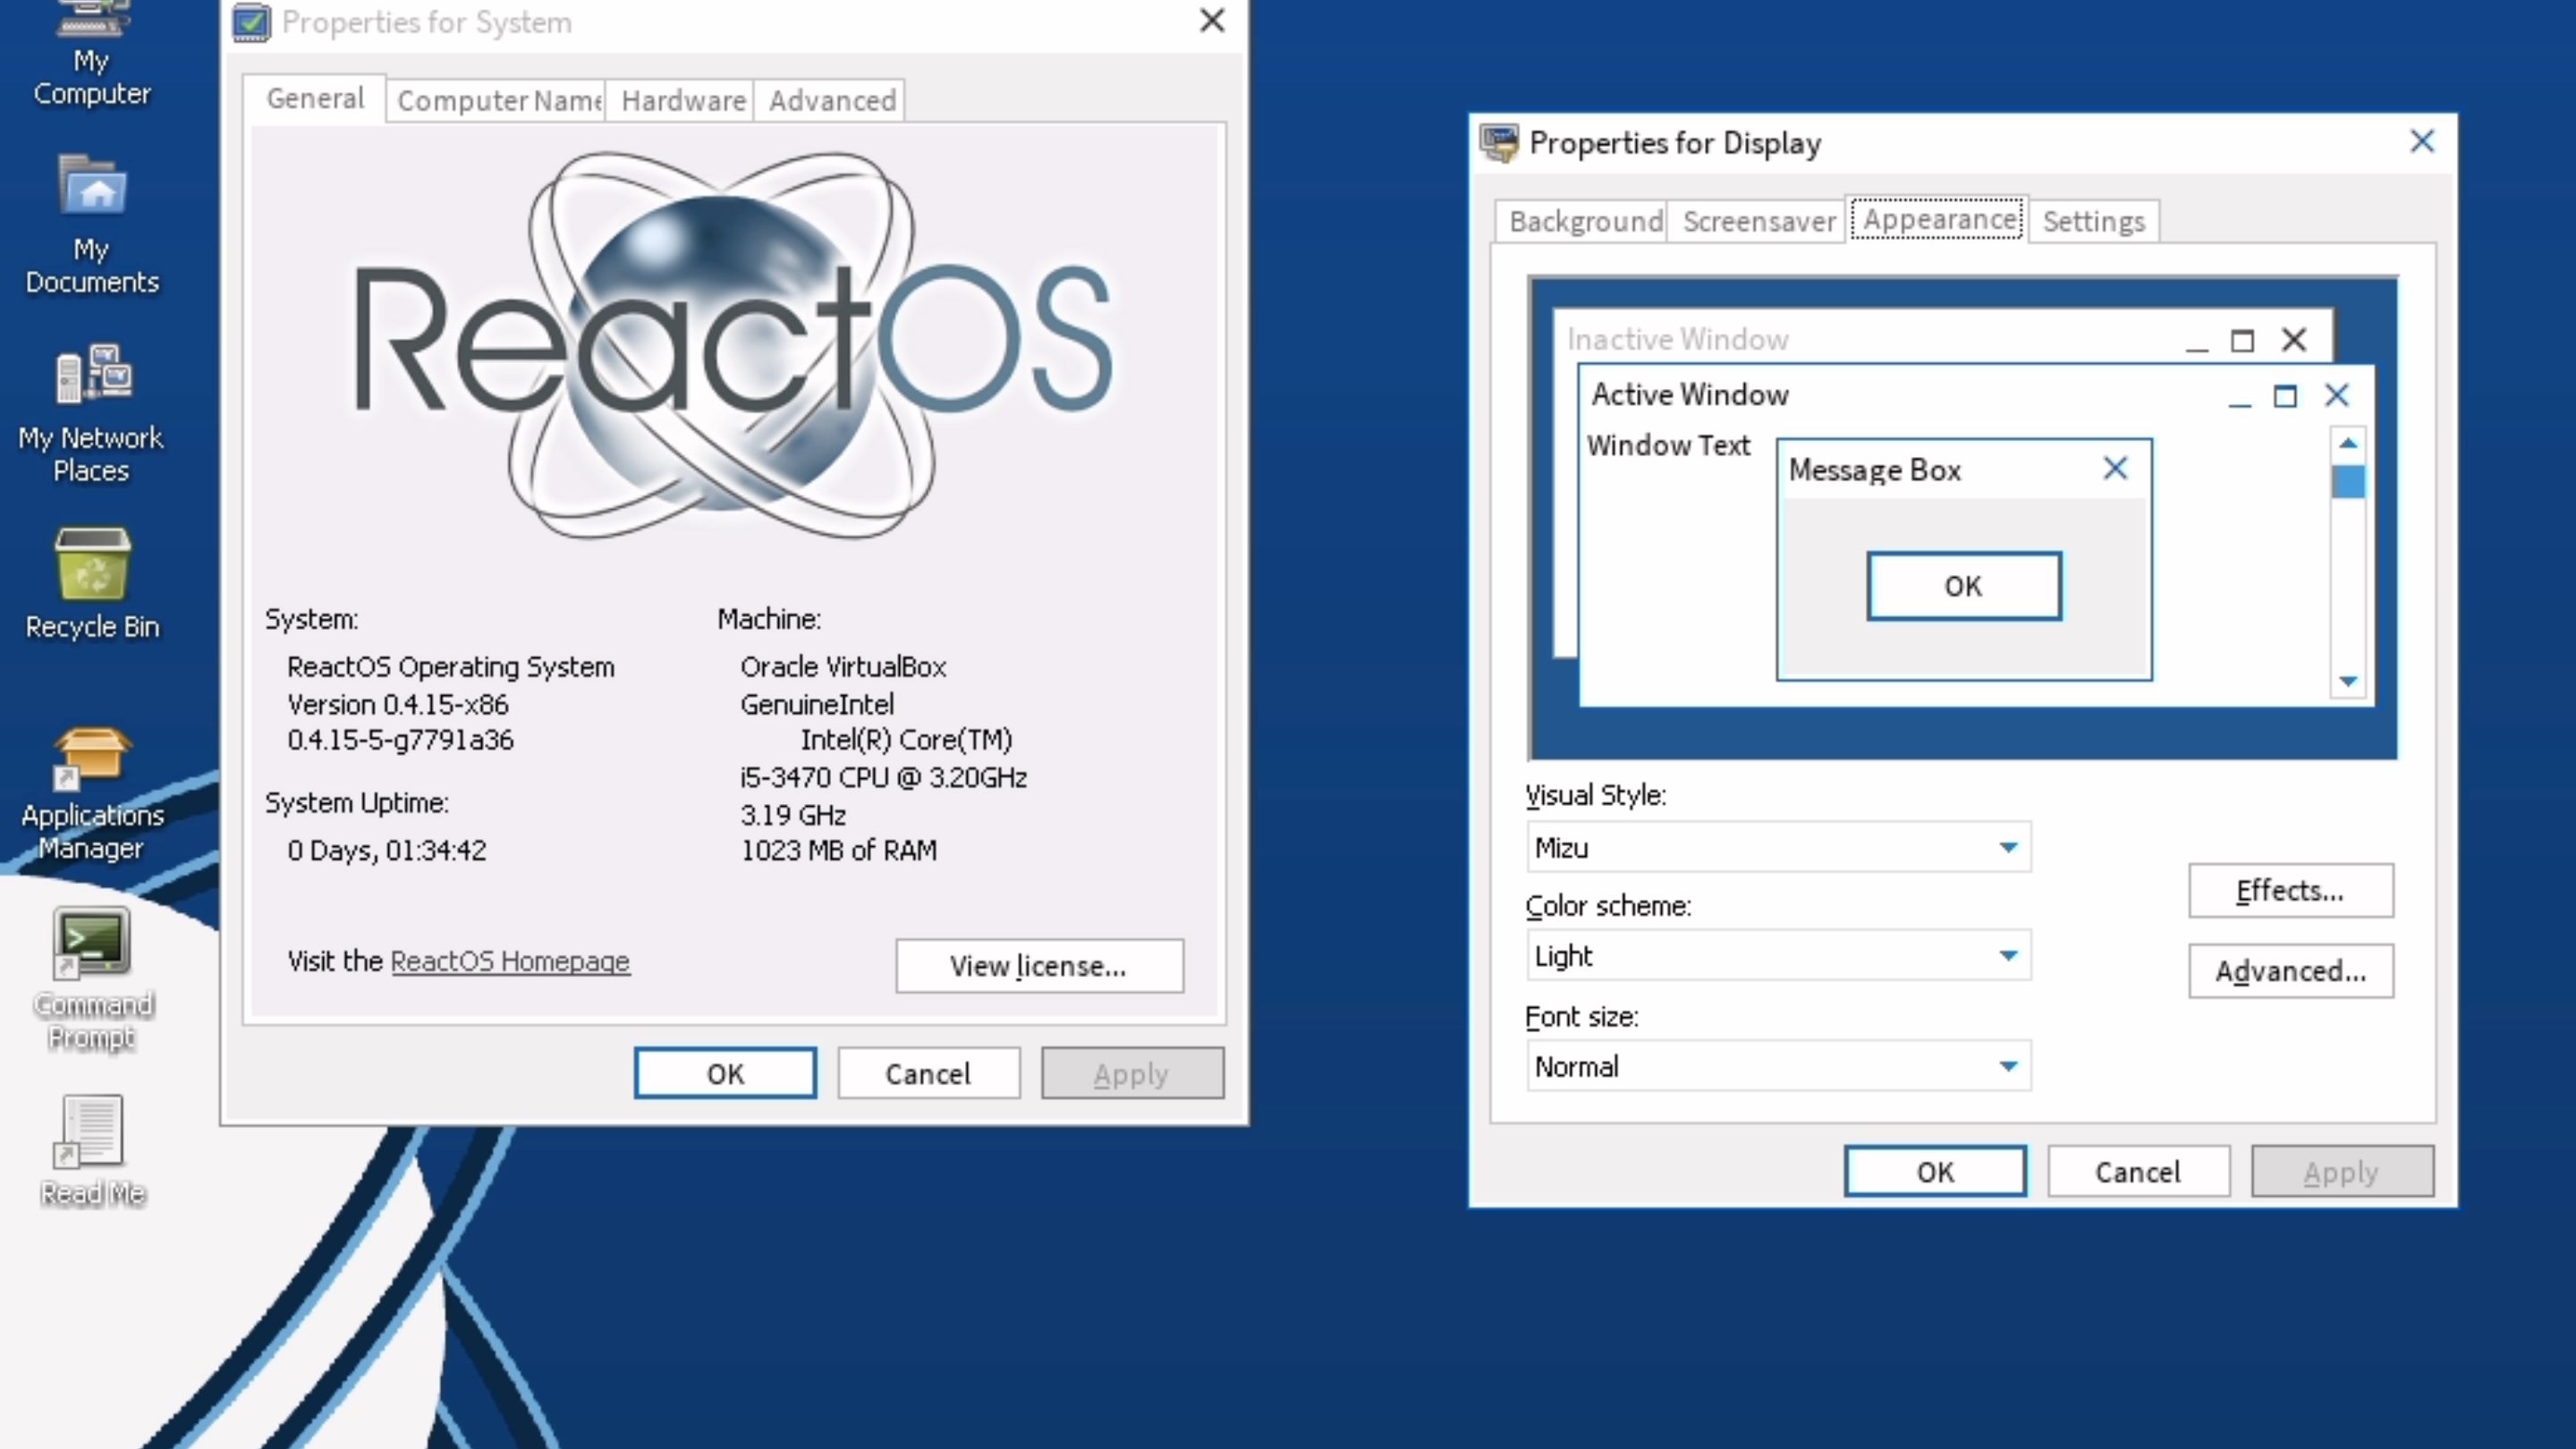Select the Background tab
2576x1449 pixels.
coord(1584,221)
